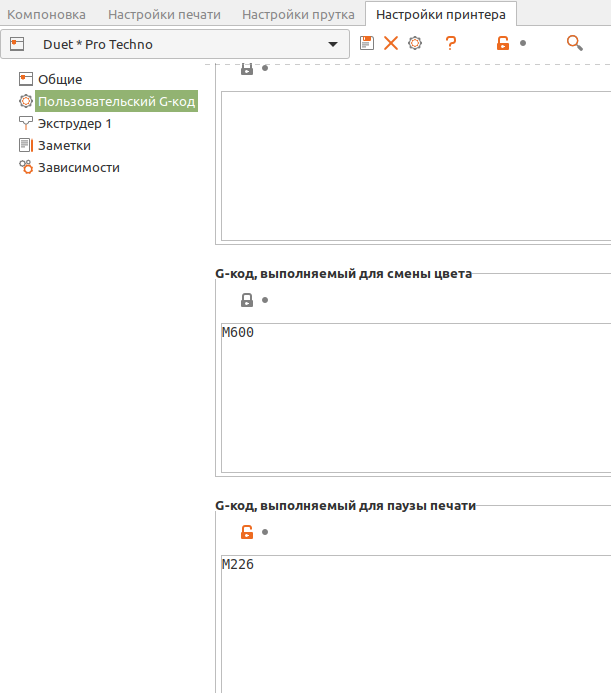Viewport: 611px width, 693px height.
Task: Open the orange question mark help icon
Action: [x=451, y=43]
